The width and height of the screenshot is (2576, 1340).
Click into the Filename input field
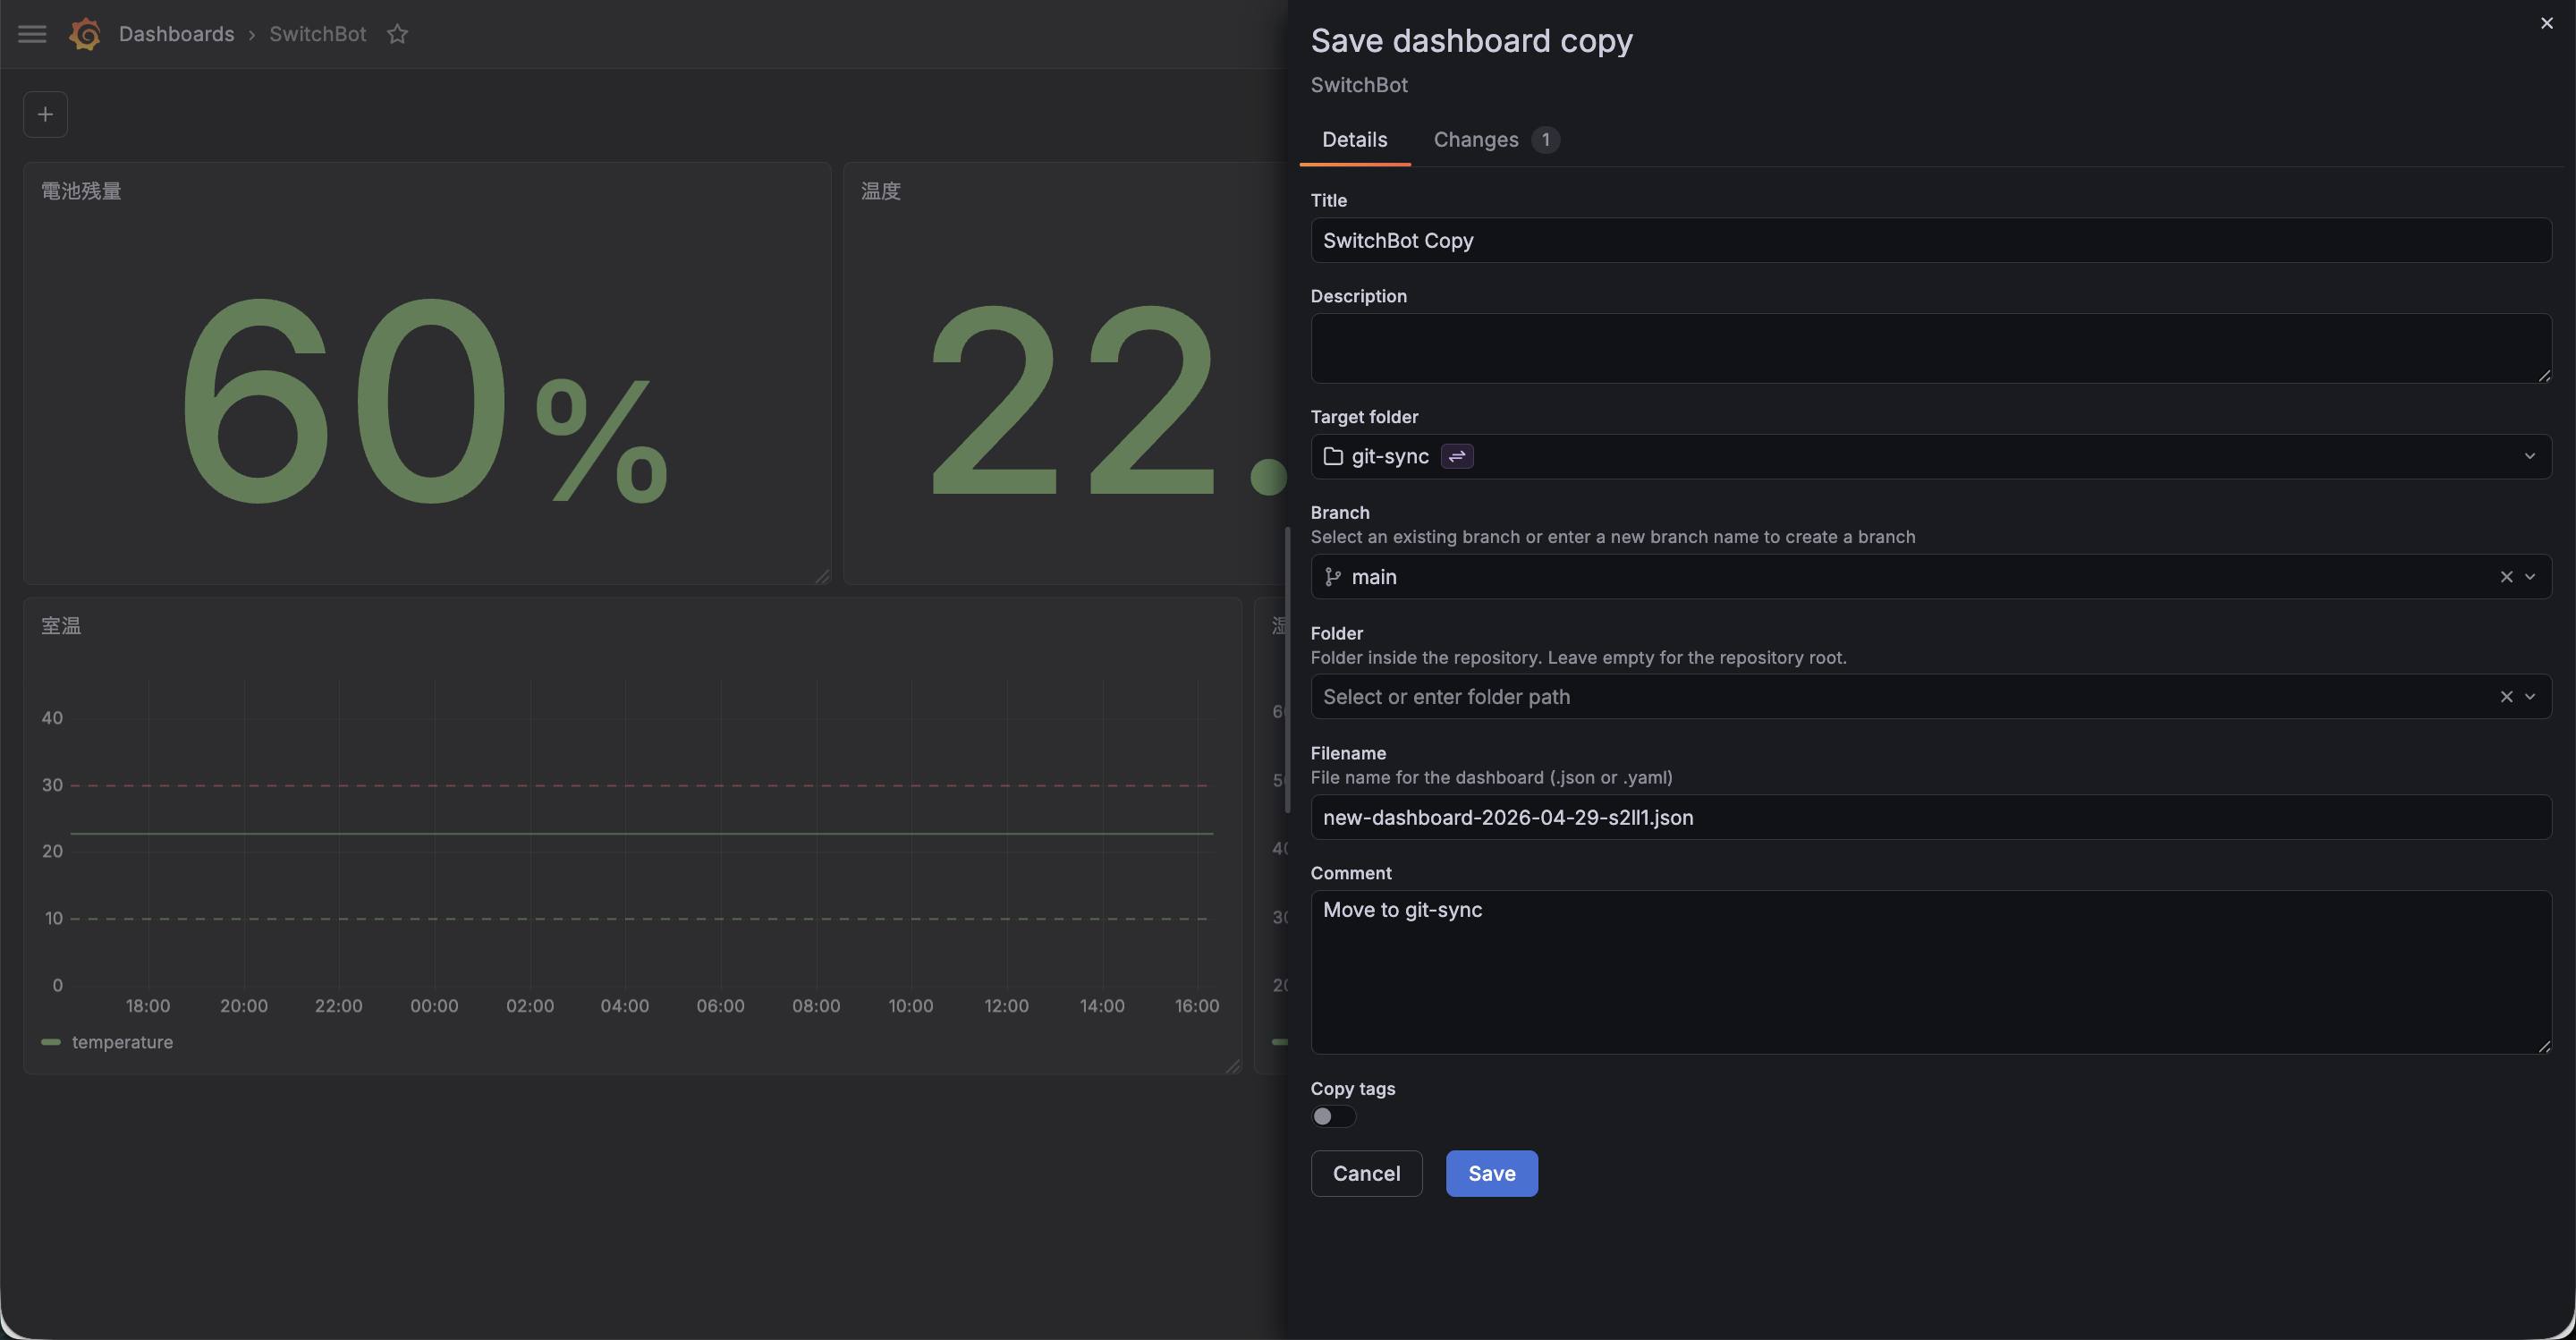pyautogui.click(x=1930, y=817)
